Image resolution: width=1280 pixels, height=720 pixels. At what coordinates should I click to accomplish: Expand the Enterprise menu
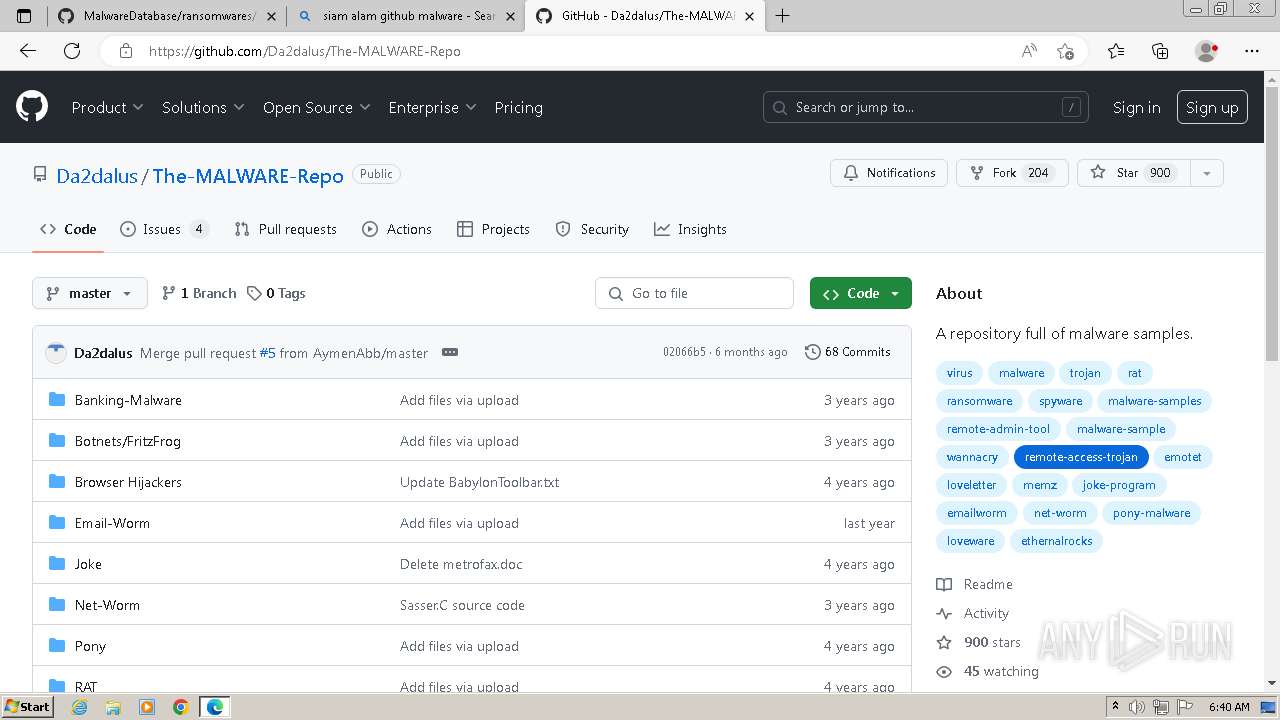[x=432, y=107]
